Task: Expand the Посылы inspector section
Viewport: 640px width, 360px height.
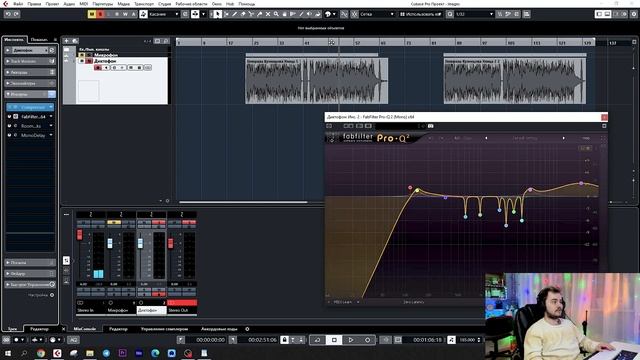Action: [30, 262]
